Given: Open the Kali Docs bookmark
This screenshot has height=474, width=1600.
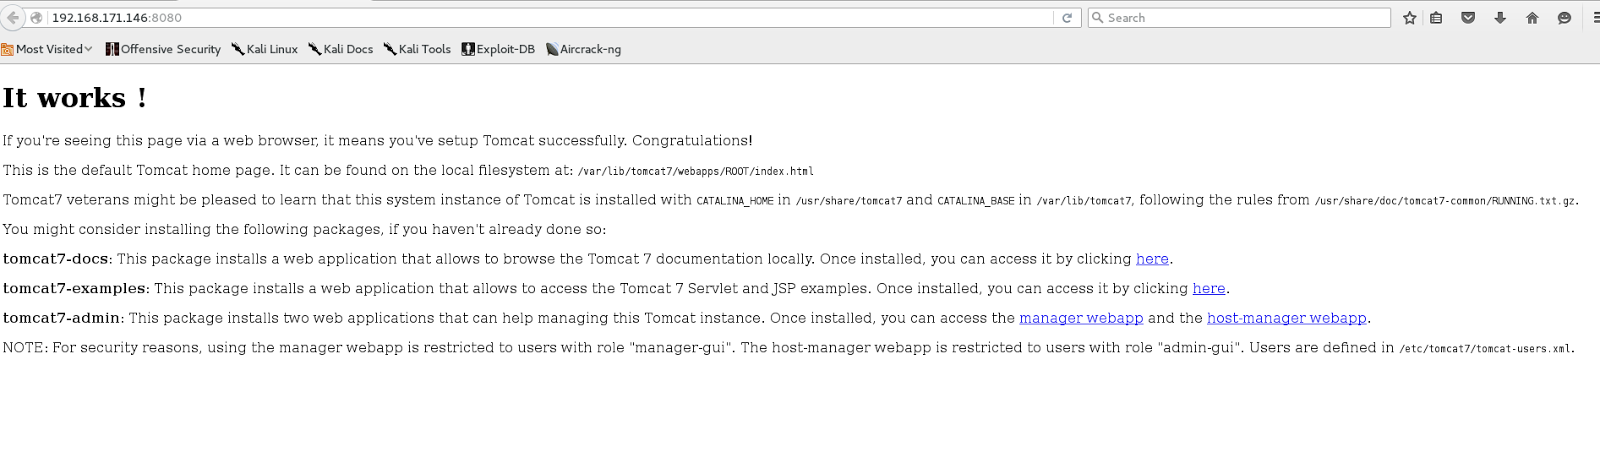Looking at the screenshot, I should pyautogui.click(x=341, y=49).
